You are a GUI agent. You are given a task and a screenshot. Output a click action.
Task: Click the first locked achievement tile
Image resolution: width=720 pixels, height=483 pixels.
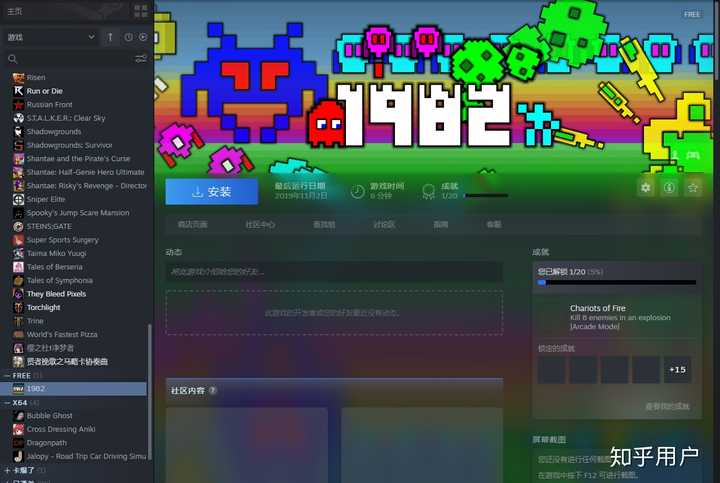[x=551, y=370]
